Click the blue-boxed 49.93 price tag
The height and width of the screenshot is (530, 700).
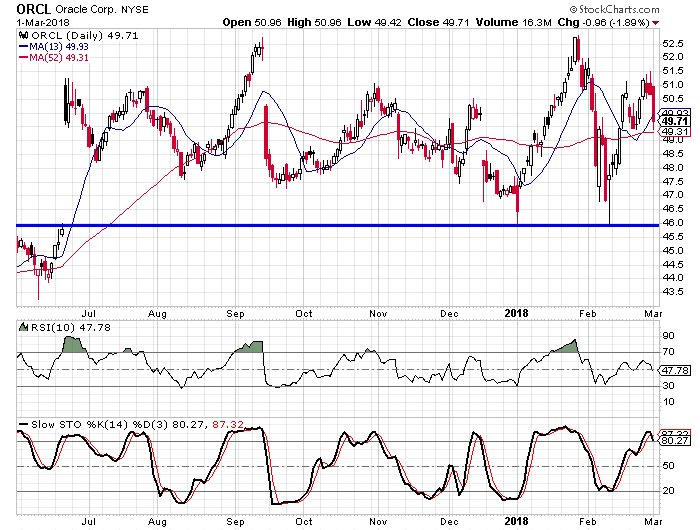(x=674, y=113)
